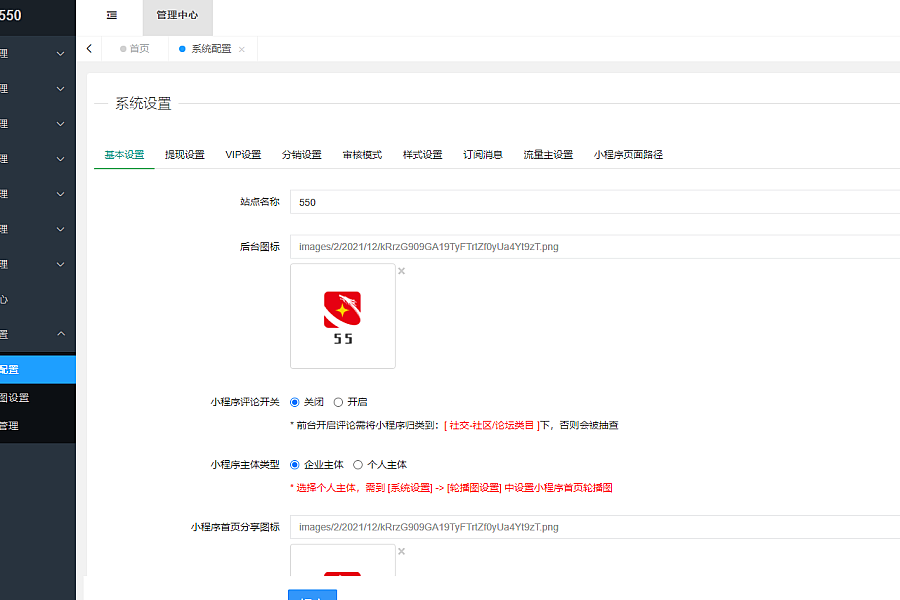900x600 pixels.
Task: Focus the 站点名称 input field
Action: coord(595,202)
